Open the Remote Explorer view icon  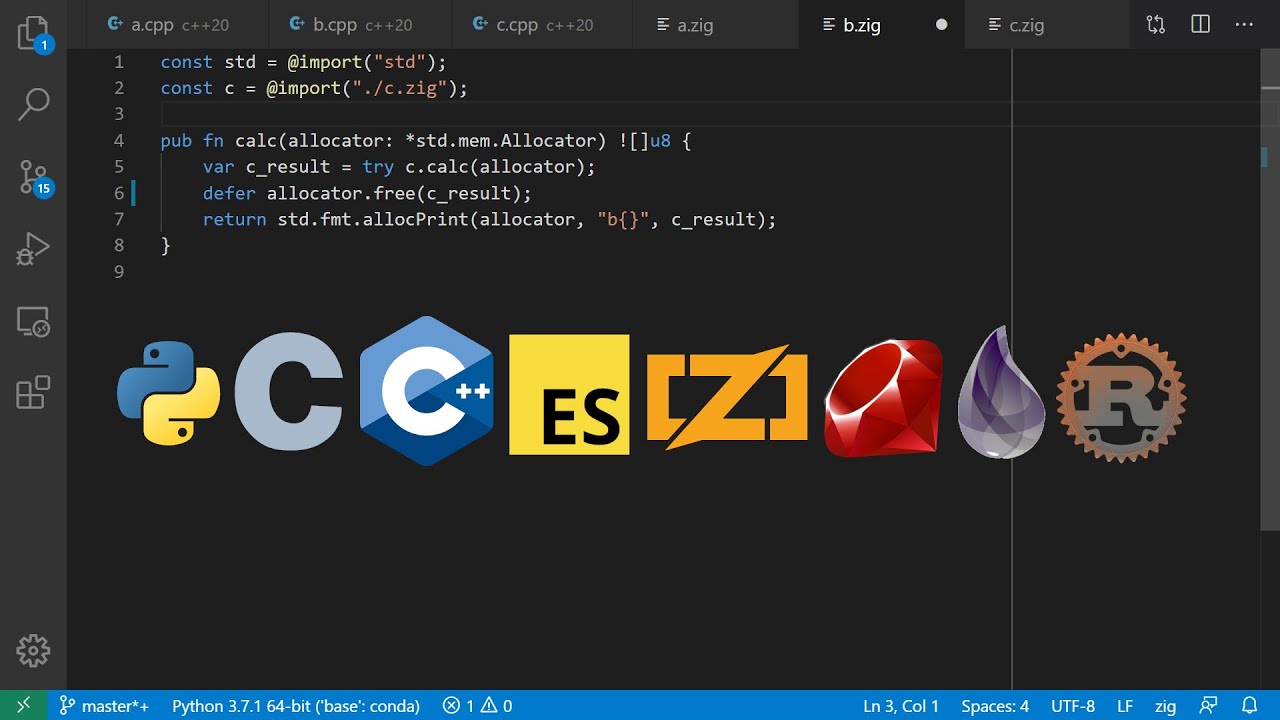tap(33, 322)
